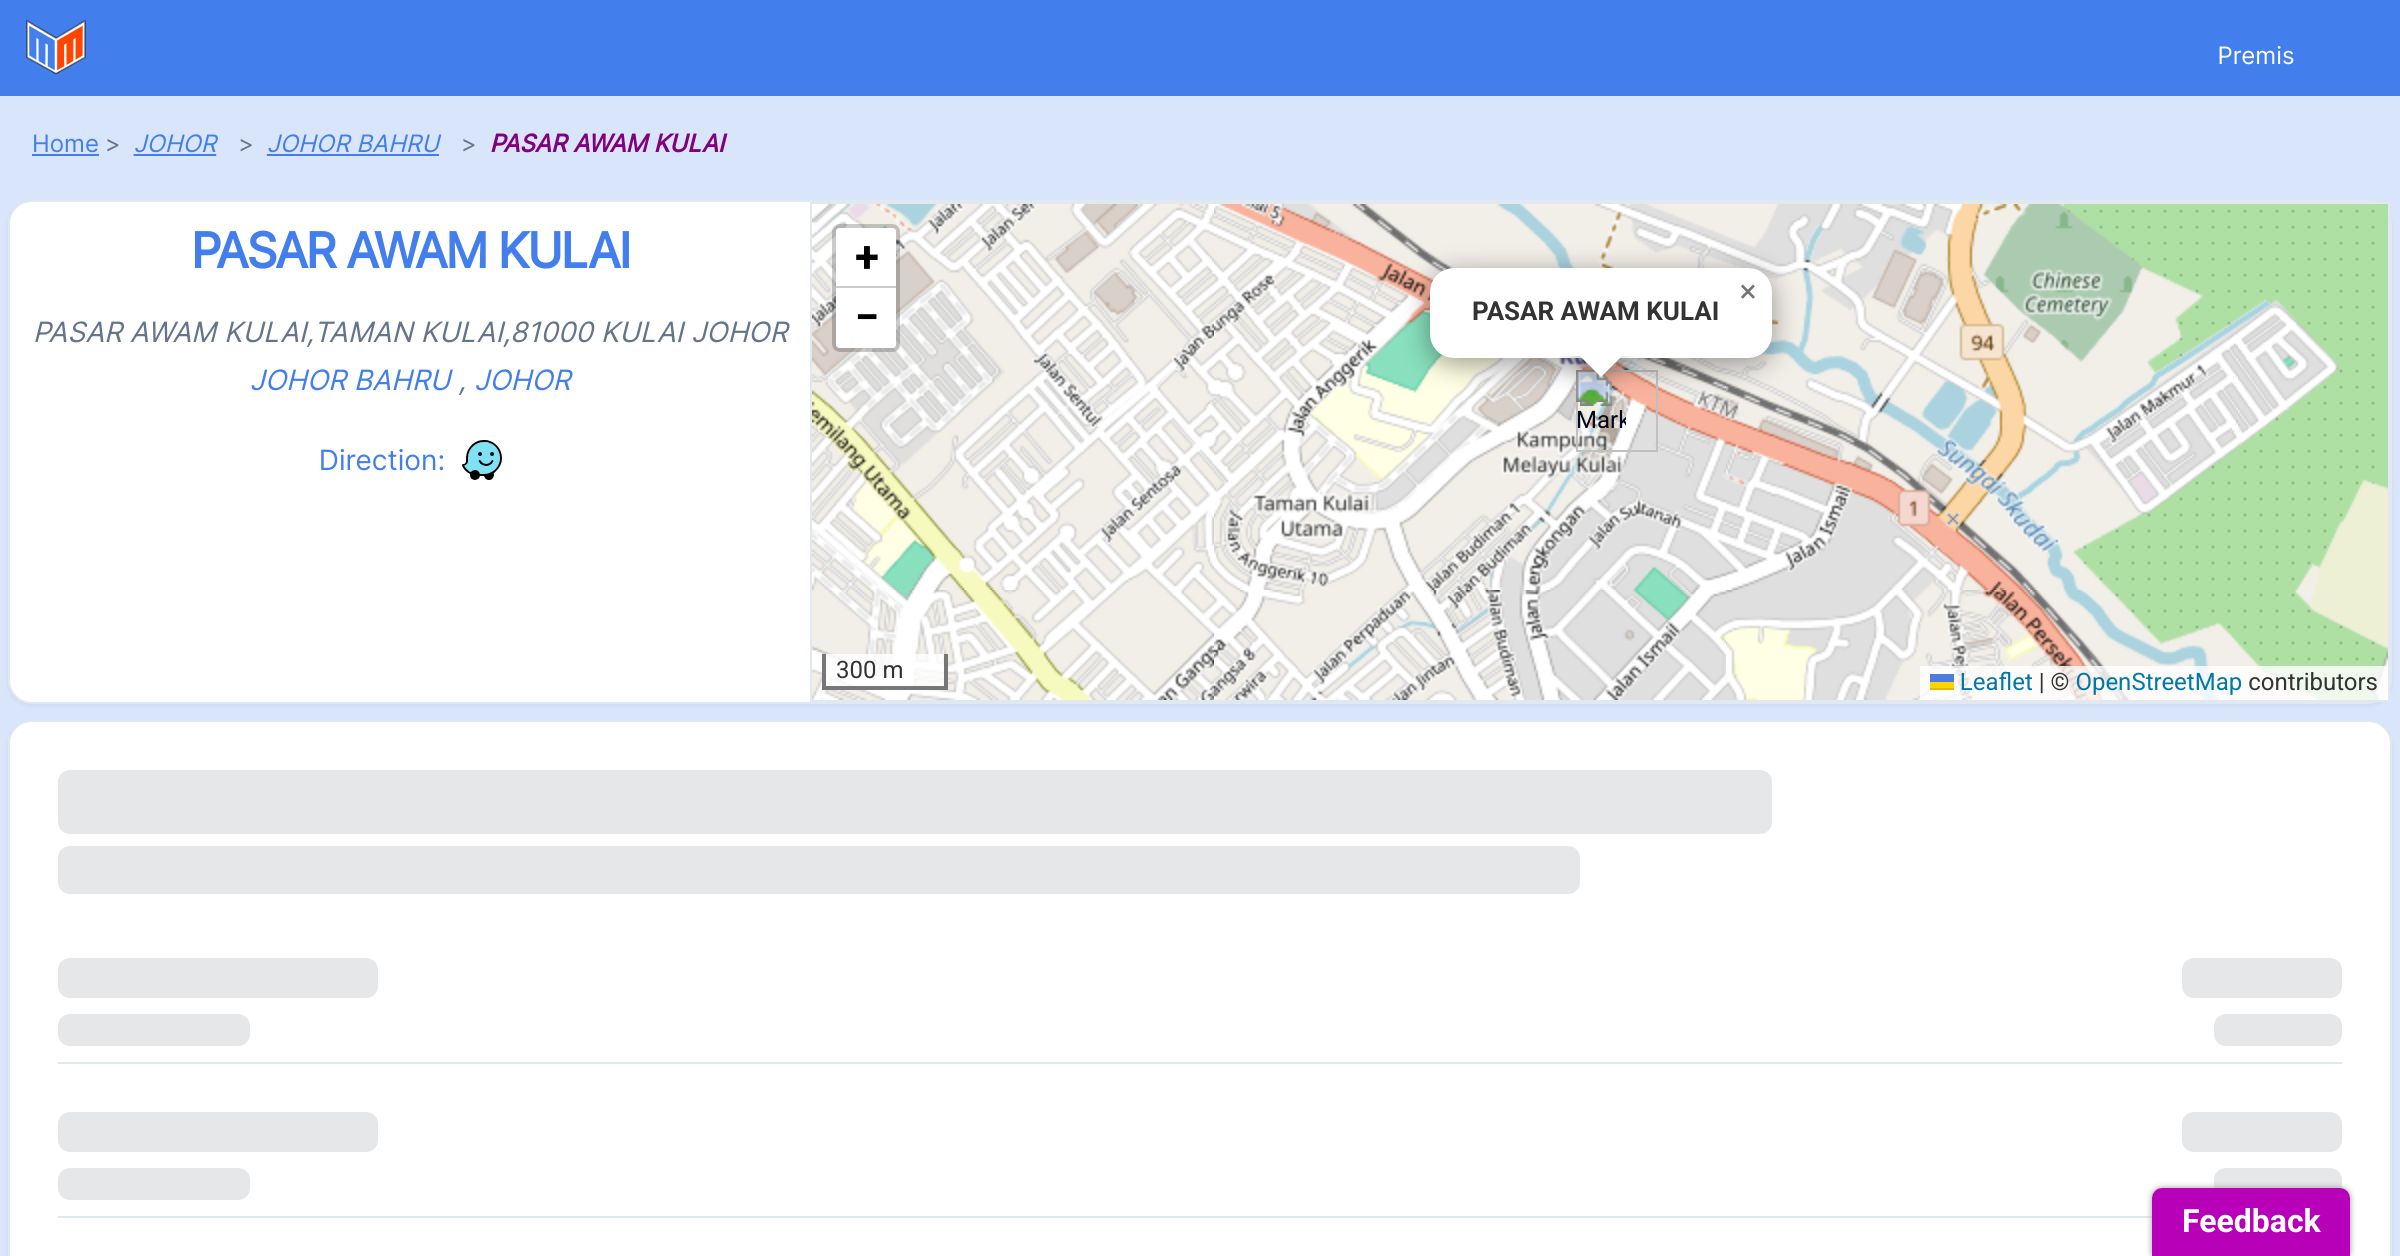Click the site logo icon
The height and width of the screenshot is (1256, 2400).
tap(56, 47)
